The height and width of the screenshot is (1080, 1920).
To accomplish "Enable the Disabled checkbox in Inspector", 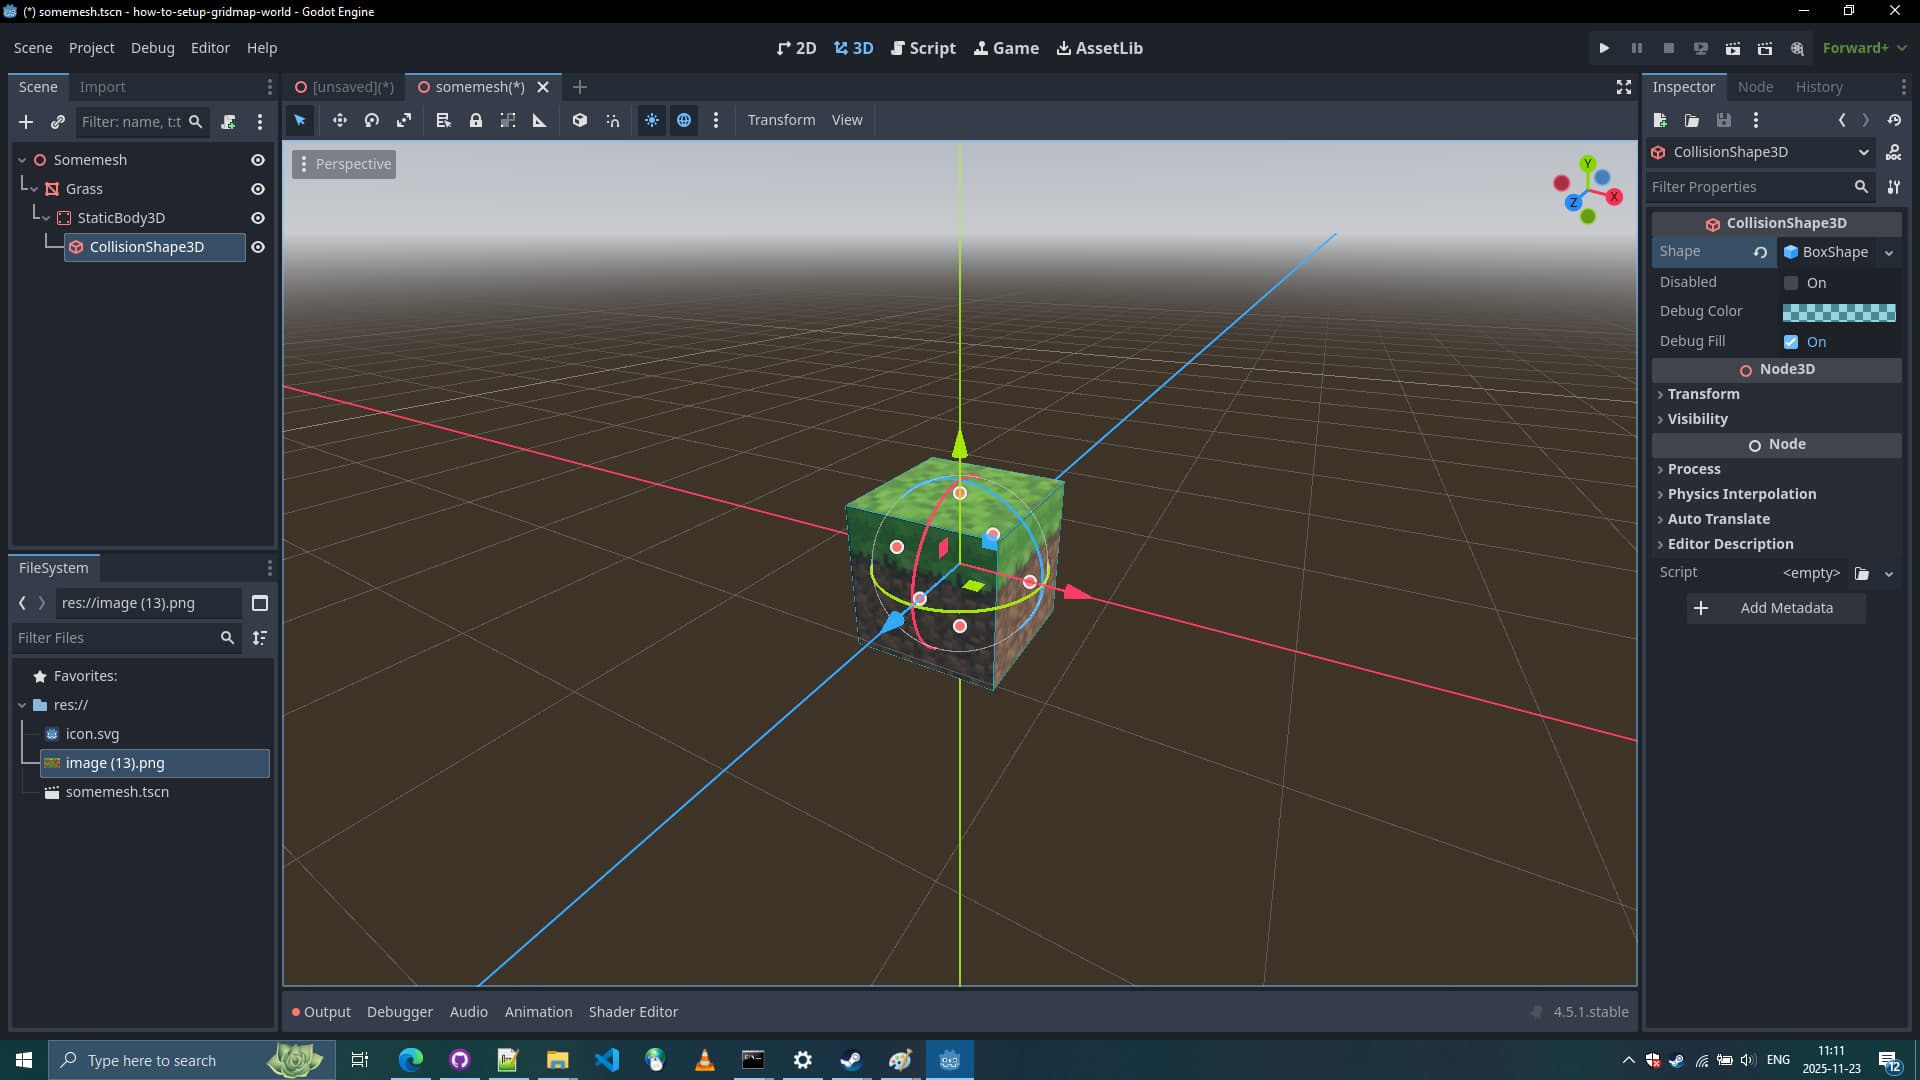I will click(1791, 283).
